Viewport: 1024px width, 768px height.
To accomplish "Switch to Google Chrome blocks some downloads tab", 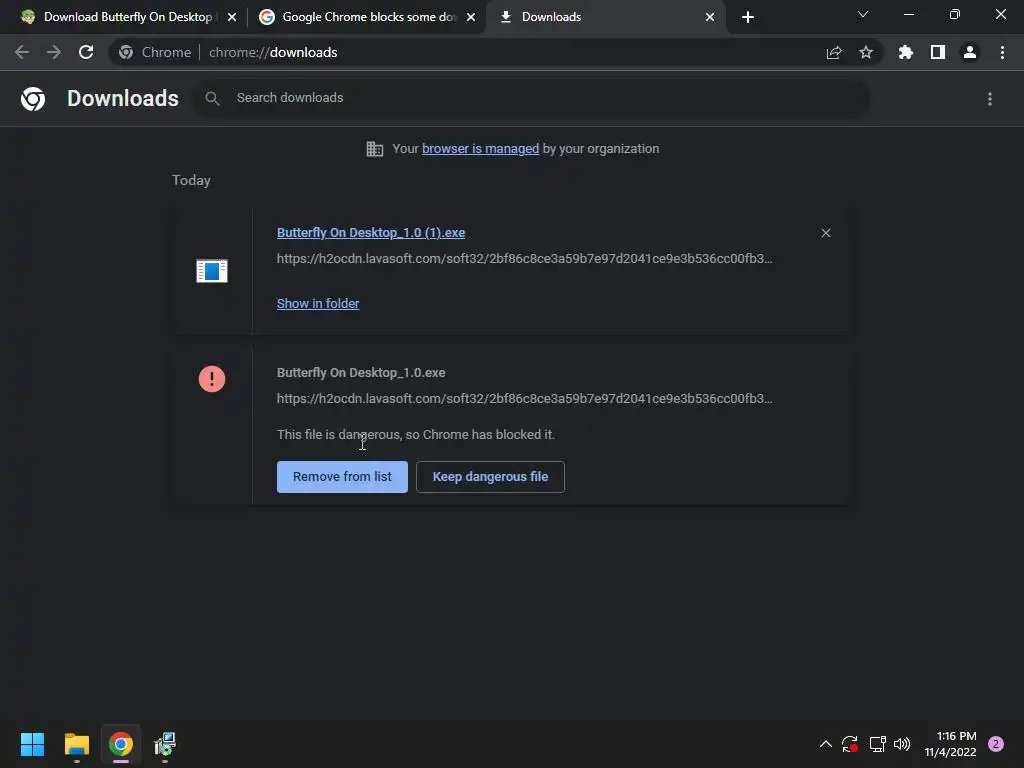I will pos(369,17).
